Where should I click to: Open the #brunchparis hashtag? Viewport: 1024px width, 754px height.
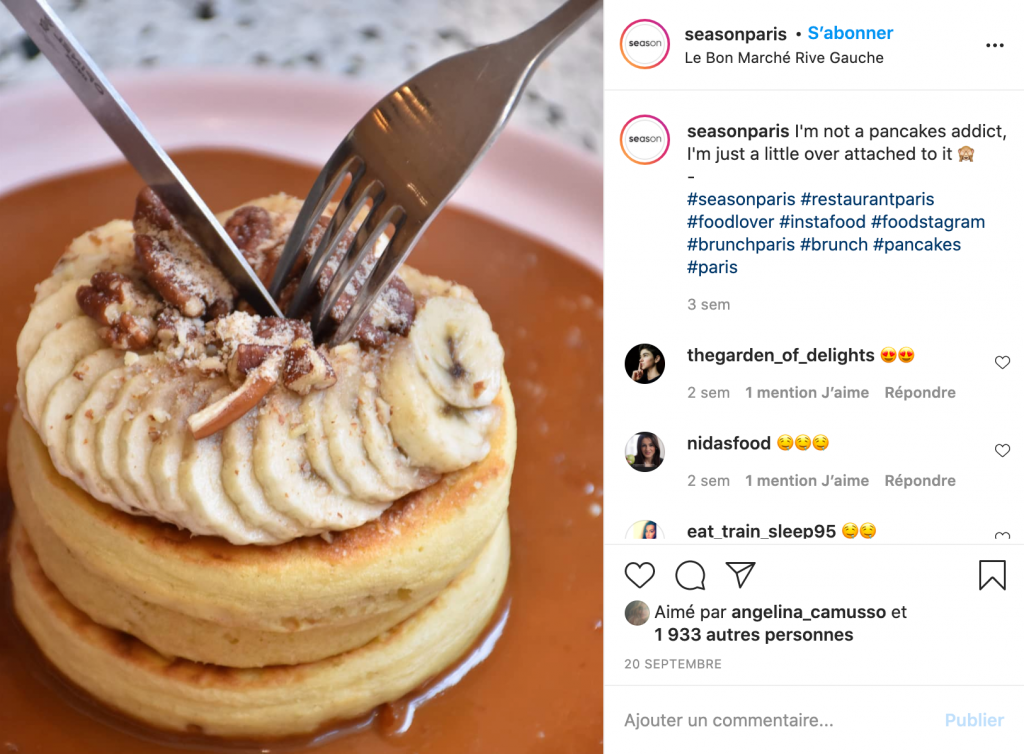[741, 244]
